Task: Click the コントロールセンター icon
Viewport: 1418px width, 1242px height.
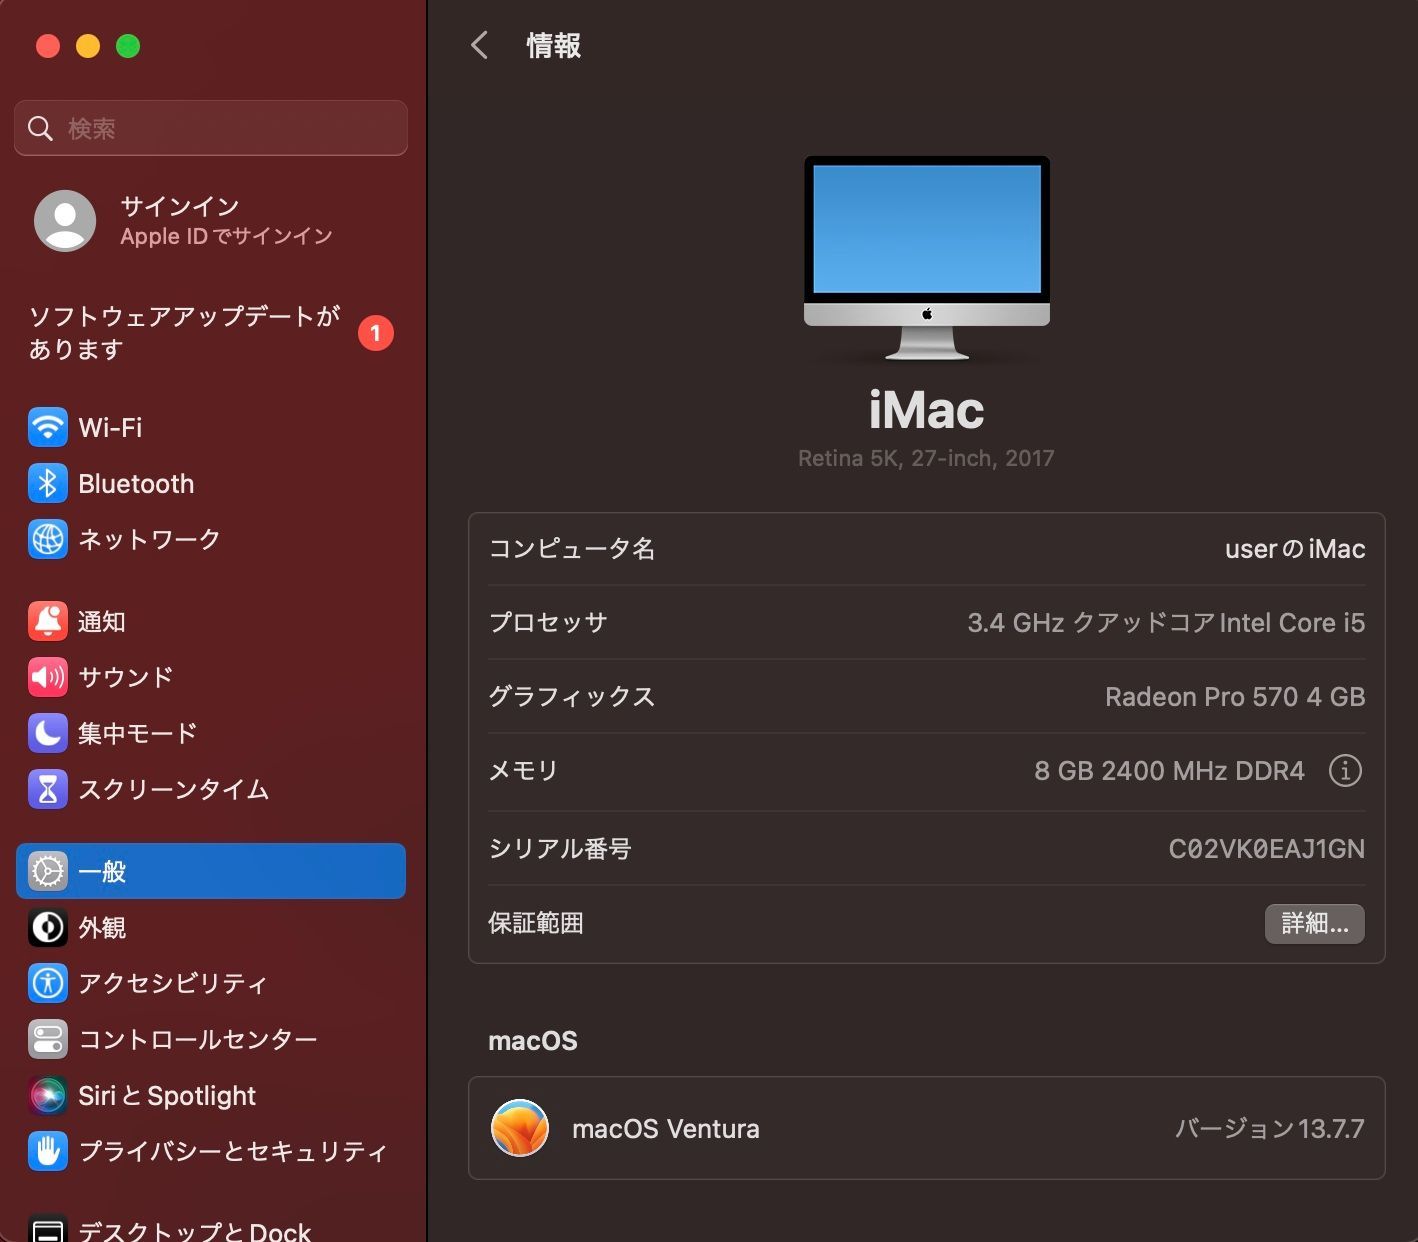Action: pyautogui.click(x=48, y=1039)
